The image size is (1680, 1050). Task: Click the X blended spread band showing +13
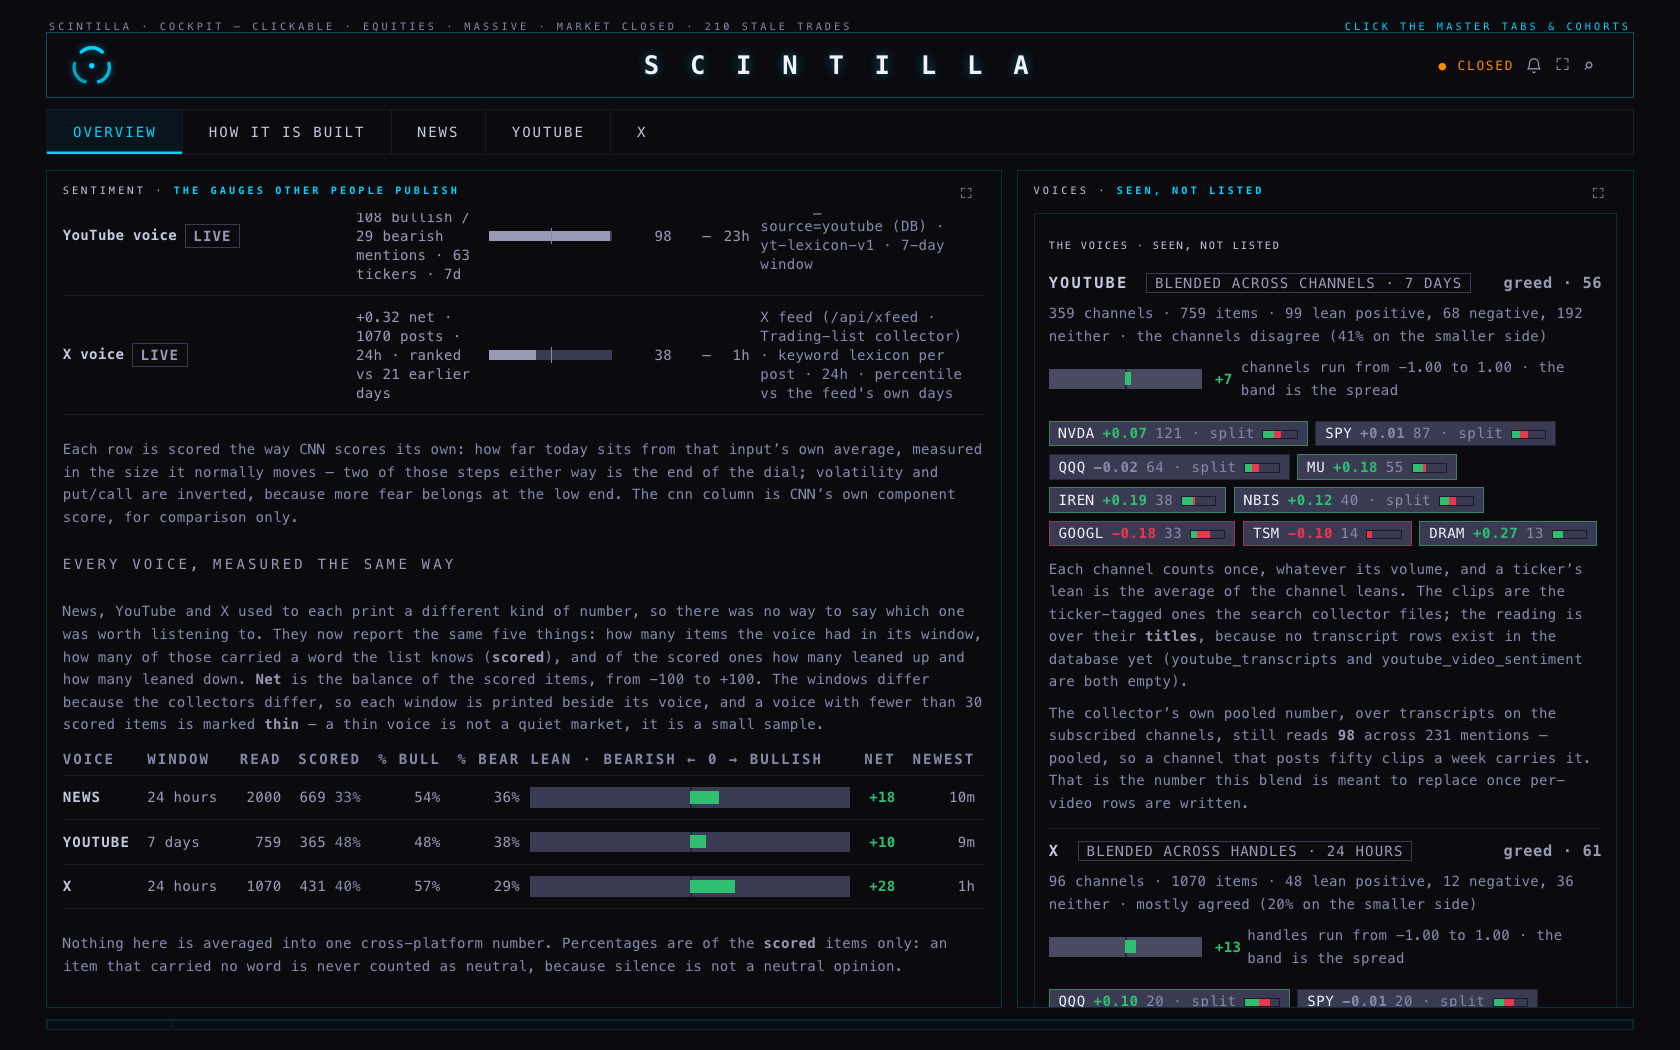(x=1125, y=947)
